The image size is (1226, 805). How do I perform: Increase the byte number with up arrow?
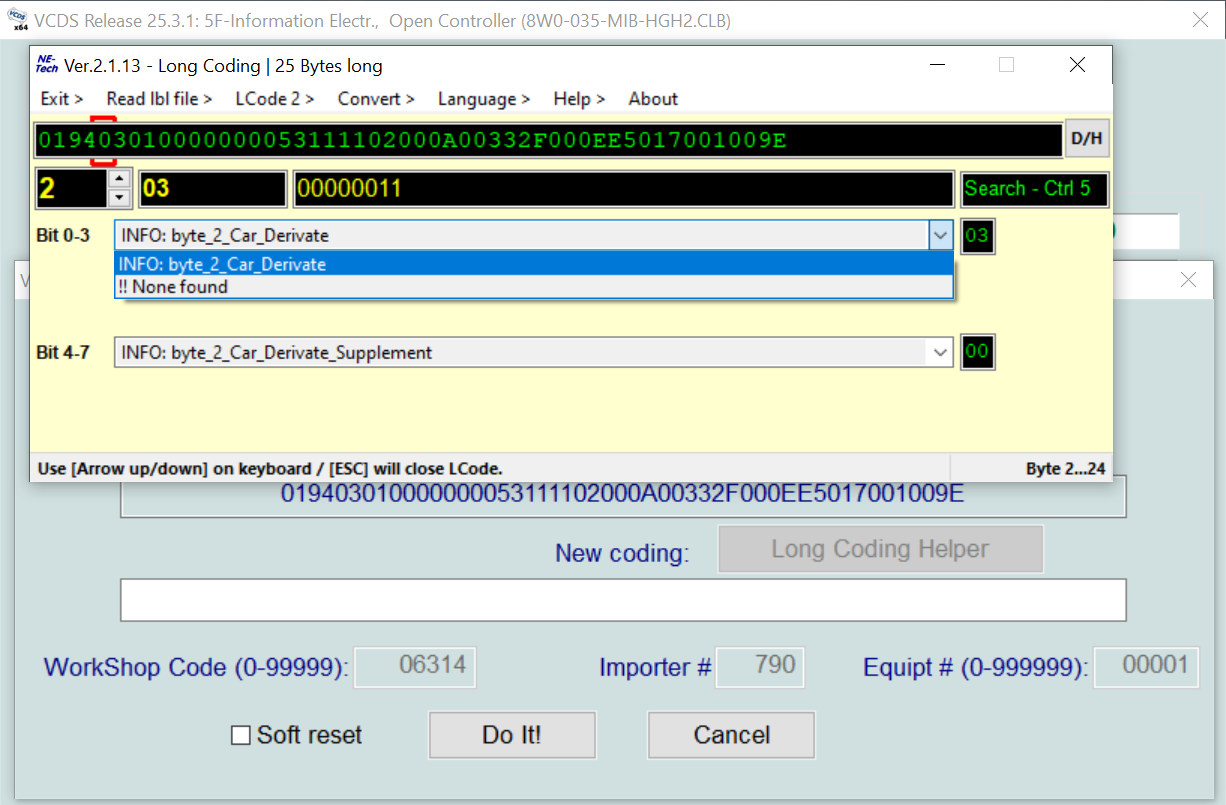point(119,179)
